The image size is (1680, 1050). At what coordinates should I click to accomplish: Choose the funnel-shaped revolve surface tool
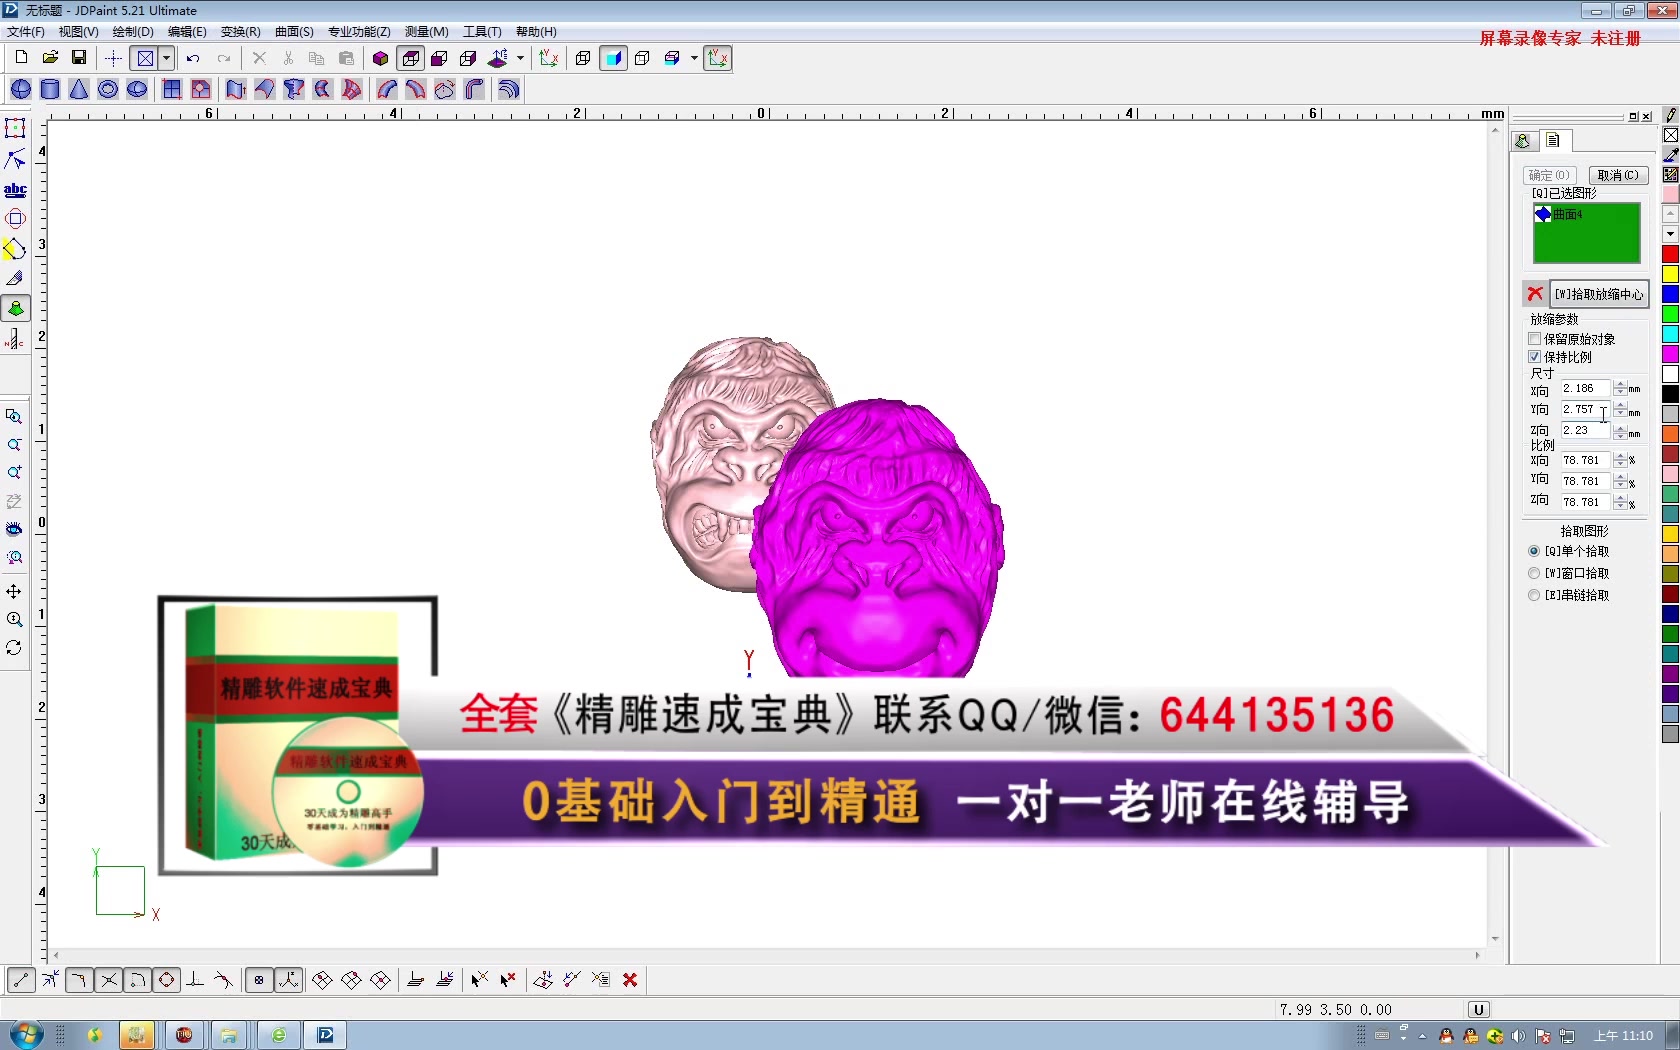click(x=293, y=89)
